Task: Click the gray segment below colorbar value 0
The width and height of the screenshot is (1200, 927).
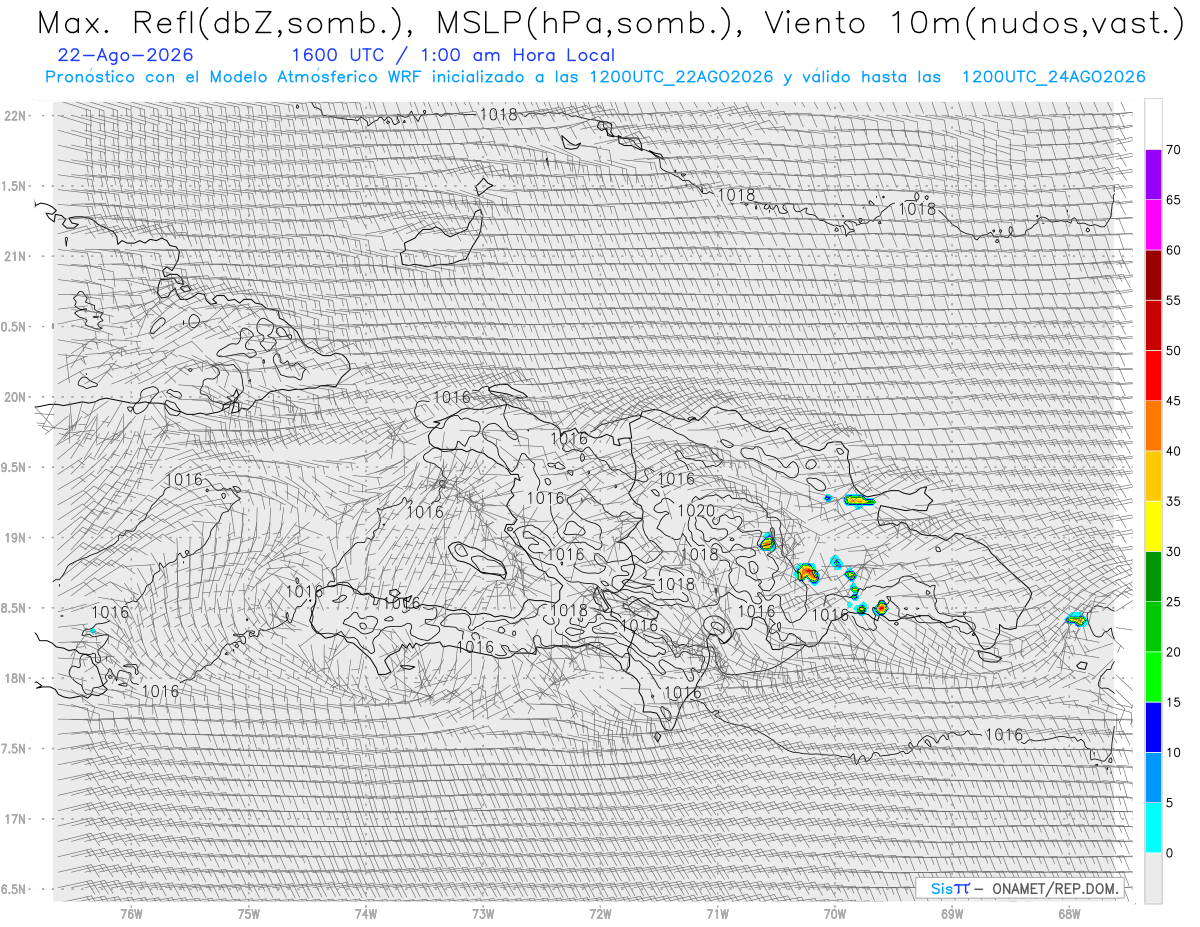Action: click(x=1153, y=878)
